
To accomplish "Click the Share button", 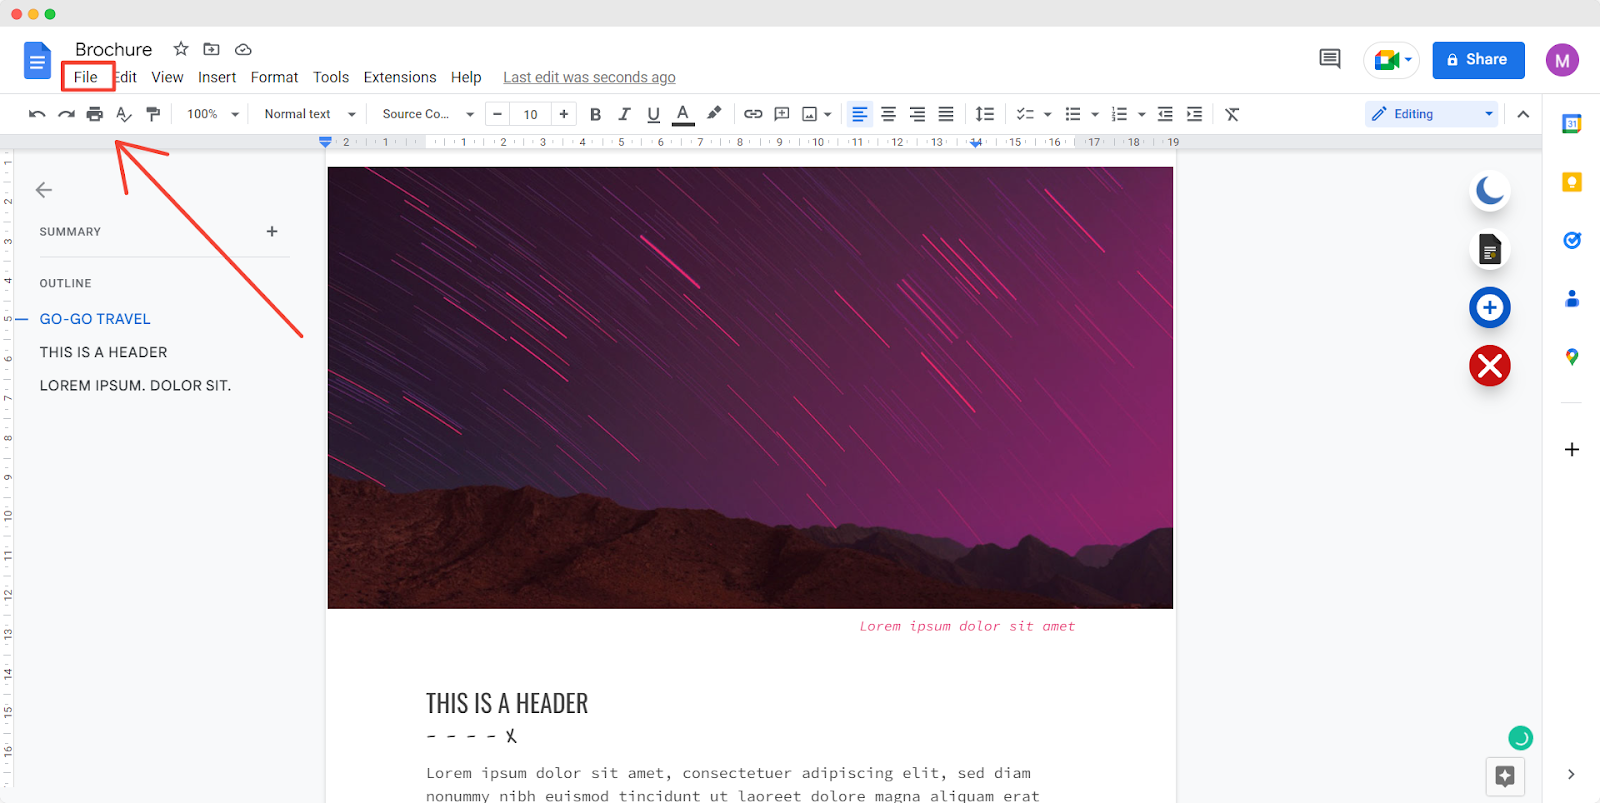I will [x=1478, y=60].
